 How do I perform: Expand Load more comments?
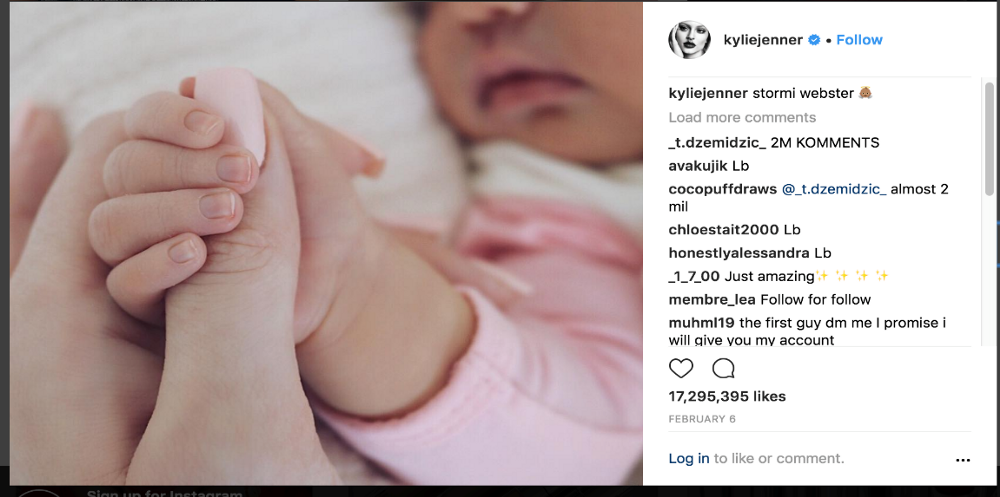pos(742,117)
